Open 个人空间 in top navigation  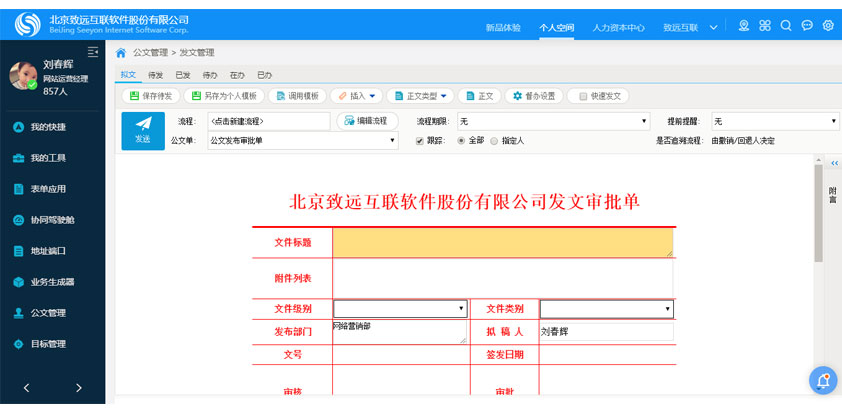click(x=557, y=28)
